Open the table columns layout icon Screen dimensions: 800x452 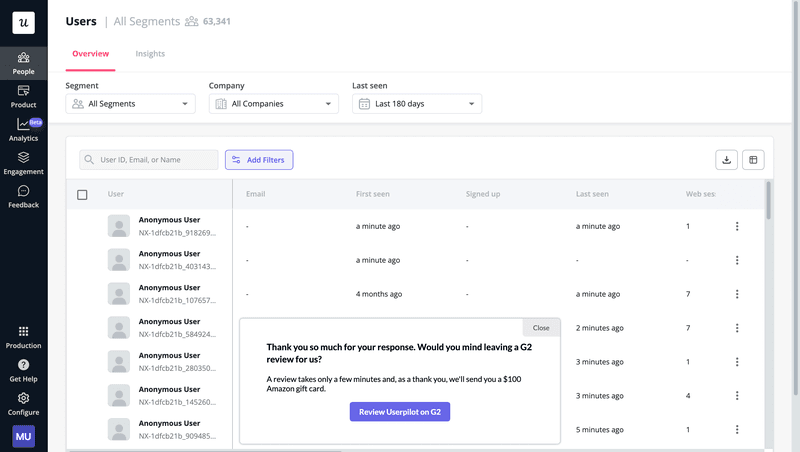point(754,159)
